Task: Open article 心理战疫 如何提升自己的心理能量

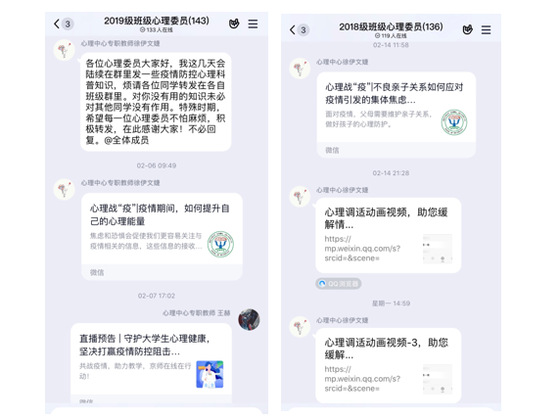Action: click(162, 237)
